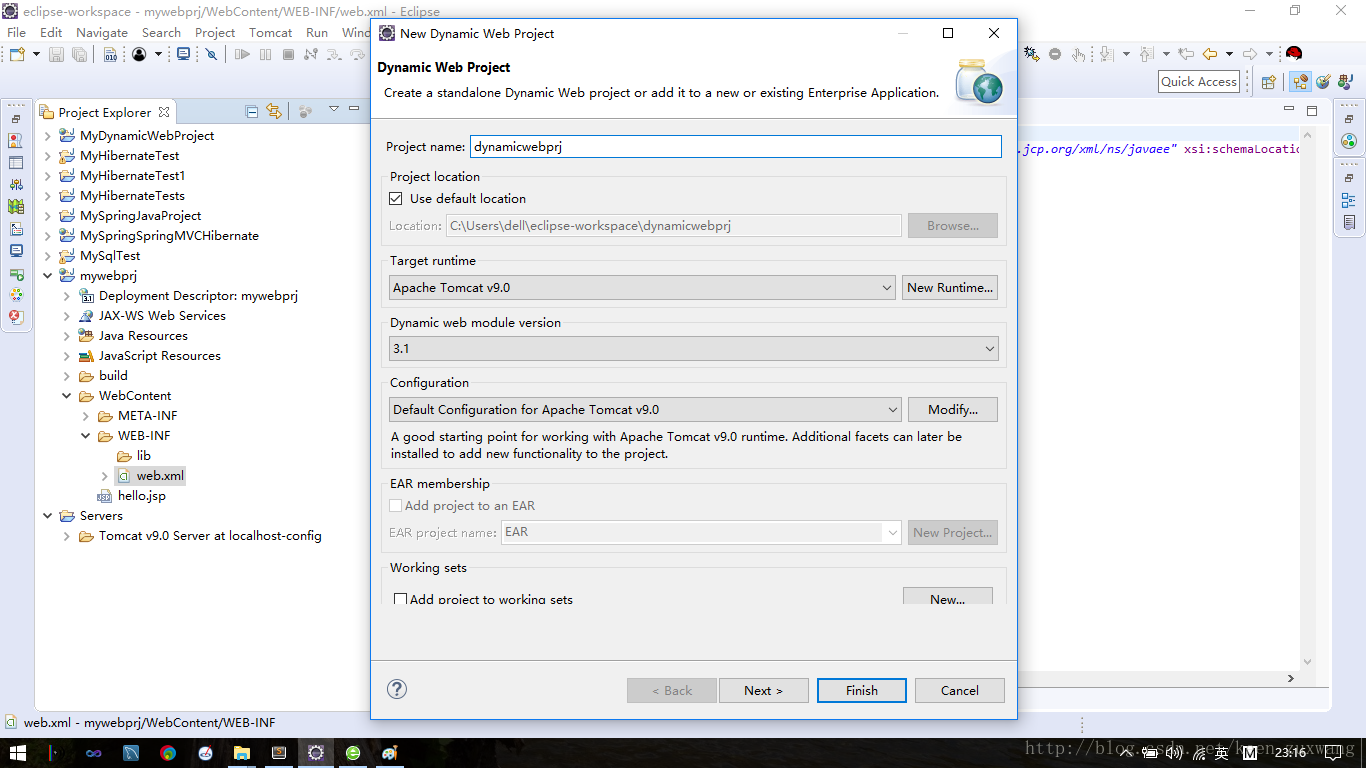Open Run menu
This screenshot has height=768, width=1366.
click(317, 32)
